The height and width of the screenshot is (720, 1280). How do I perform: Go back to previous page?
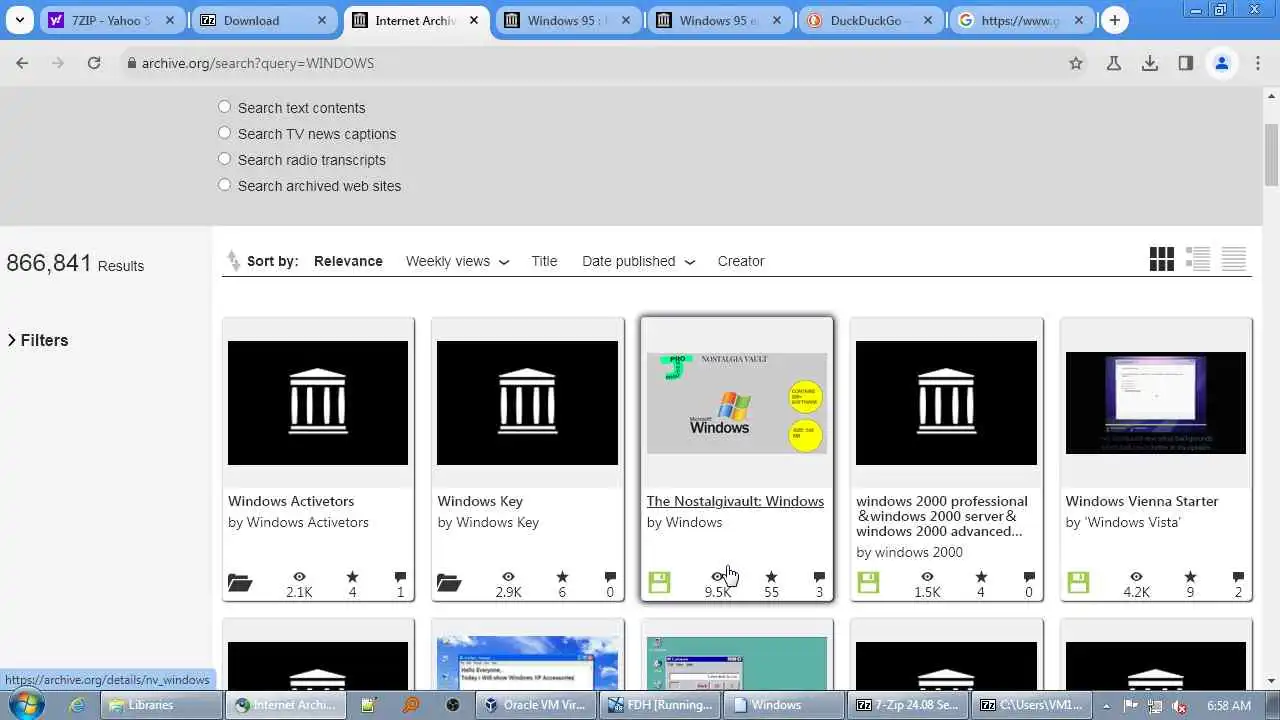click(22, 63)
